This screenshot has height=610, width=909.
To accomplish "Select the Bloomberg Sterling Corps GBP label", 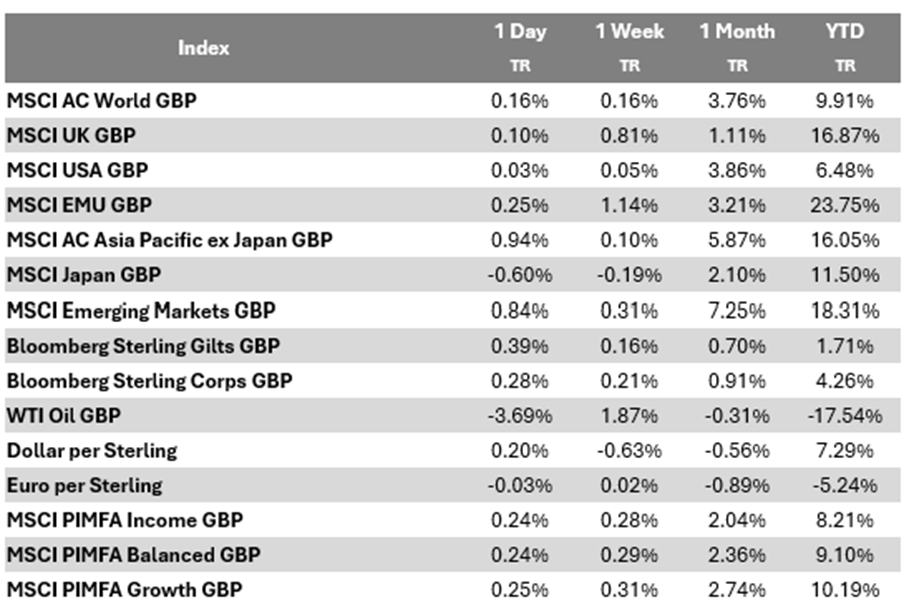I will coord(150,381).
